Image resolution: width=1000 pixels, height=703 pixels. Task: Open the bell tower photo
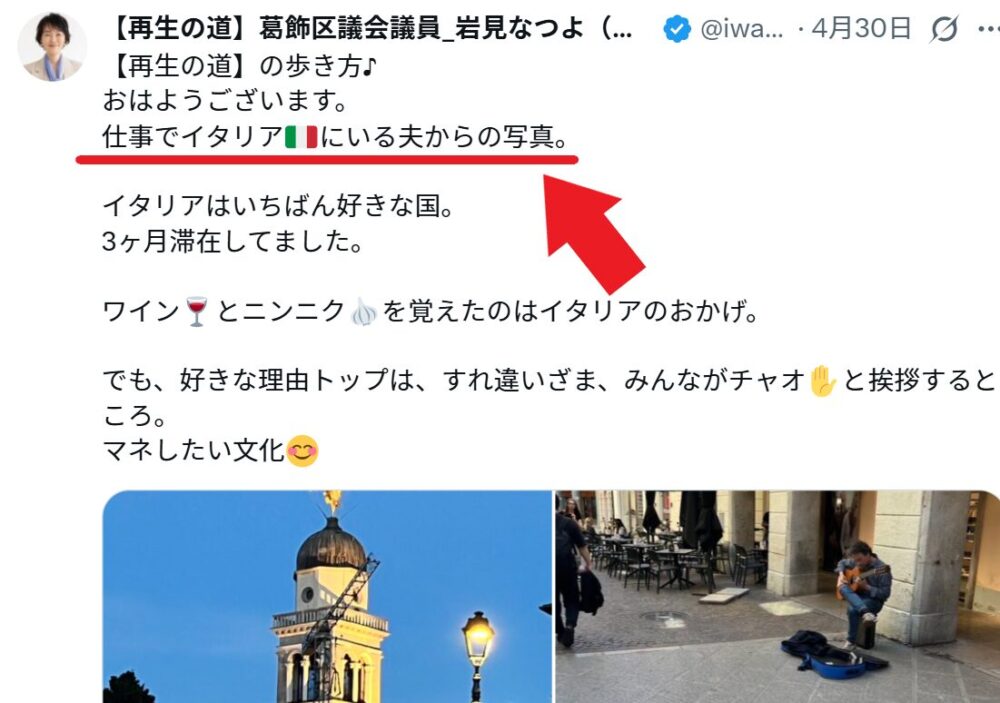(x=327, y=596)
